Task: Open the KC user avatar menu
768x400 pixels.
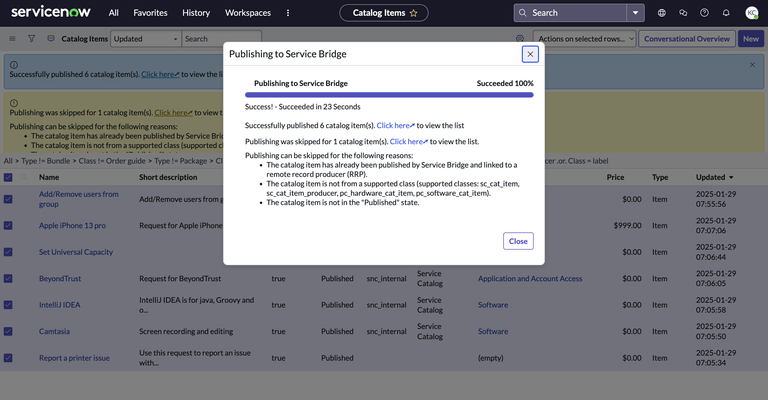Action: (x=751, y=13)
